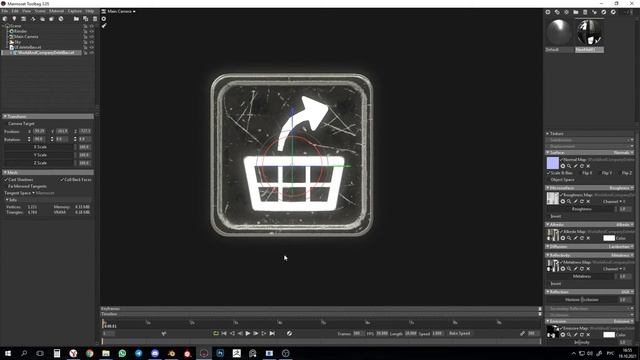Open material folder icon in material toolbar
Screen dimensions: 640x360
[x=576, y=12]
